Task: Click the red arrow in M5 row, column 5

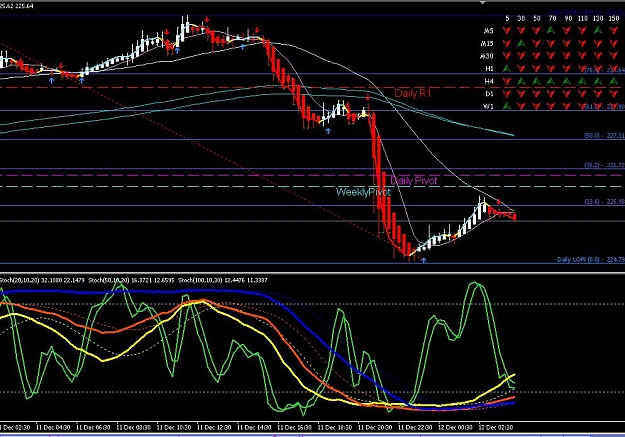Action: click(507, 30)
